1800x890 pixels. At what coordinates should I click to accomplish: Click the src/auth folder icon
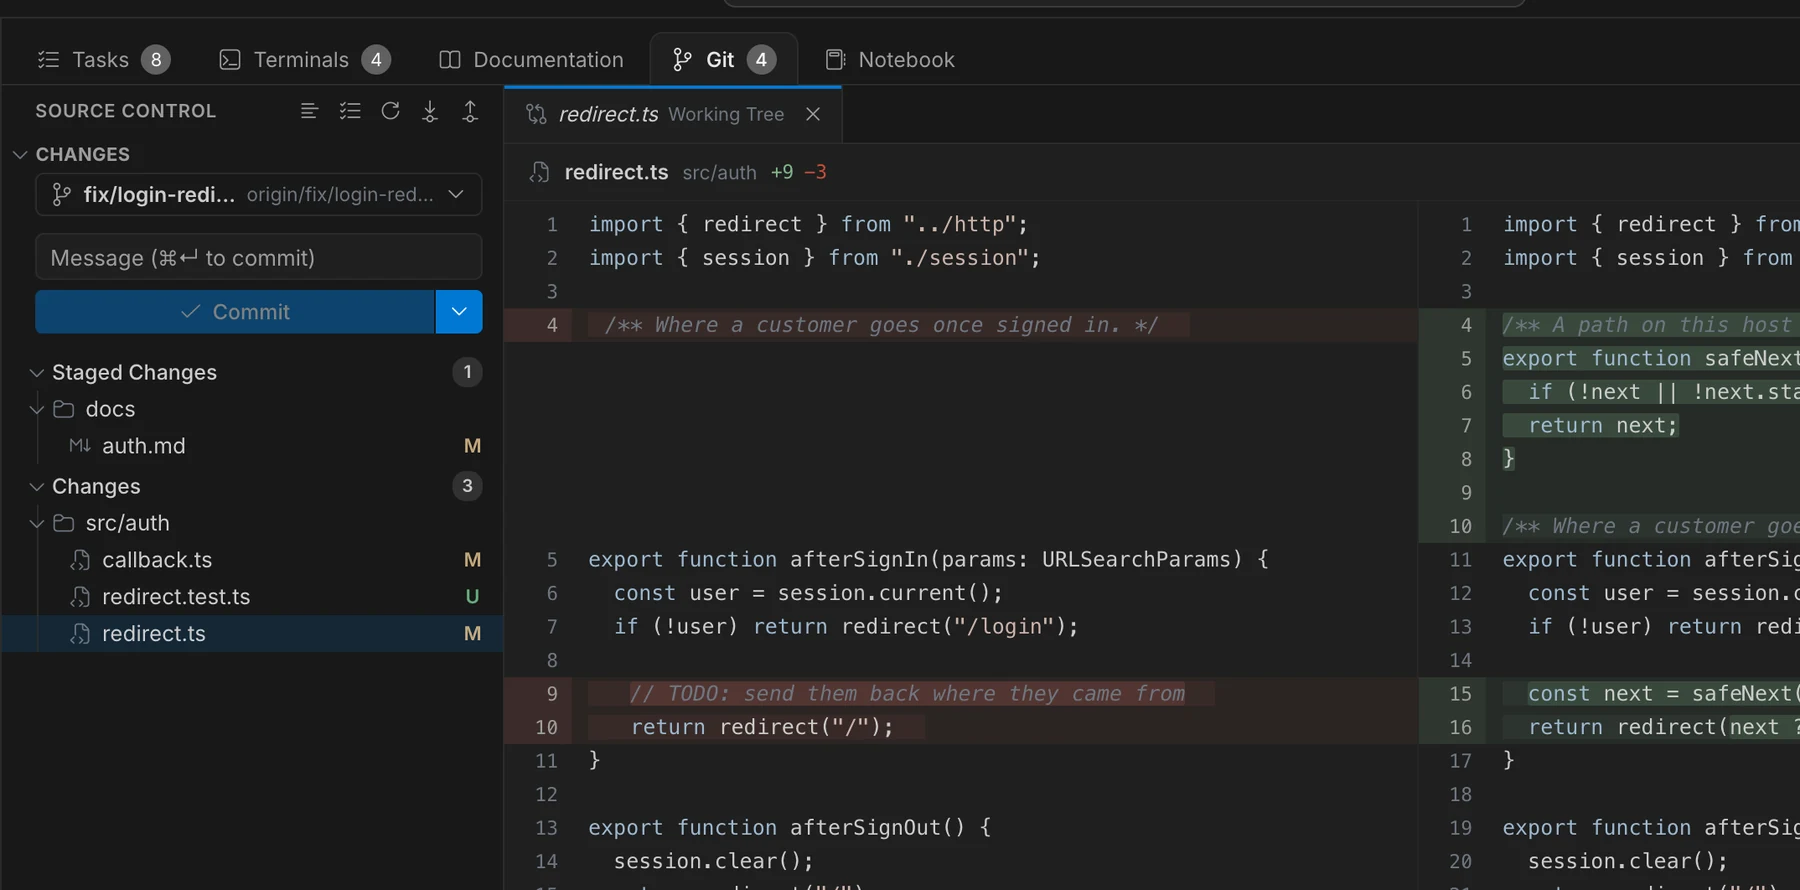tap(64, 523)
